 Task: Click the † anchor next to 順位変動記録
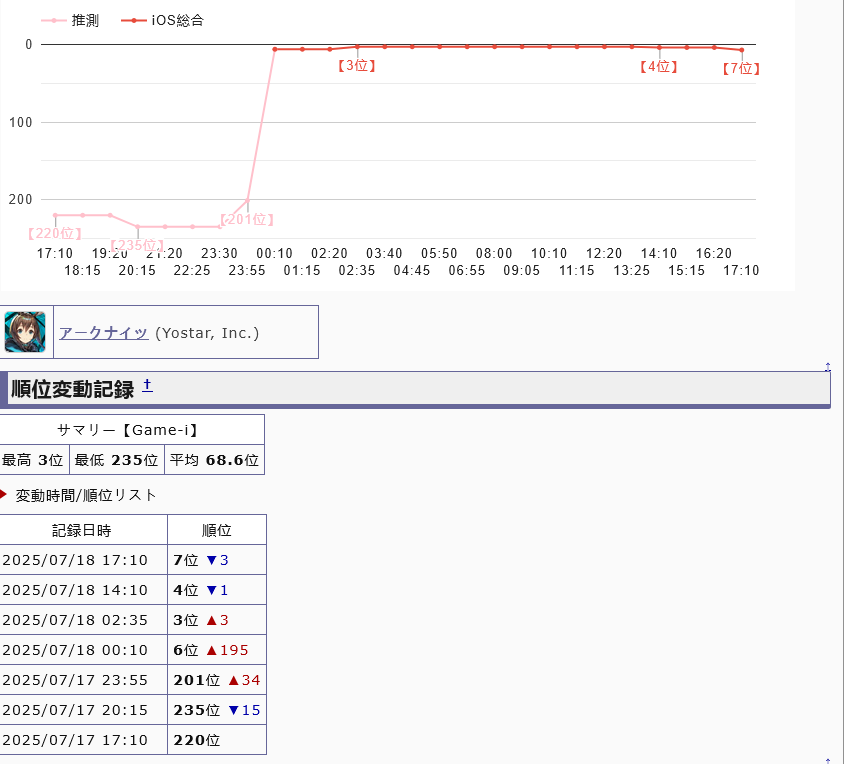(x=147, y=385)
